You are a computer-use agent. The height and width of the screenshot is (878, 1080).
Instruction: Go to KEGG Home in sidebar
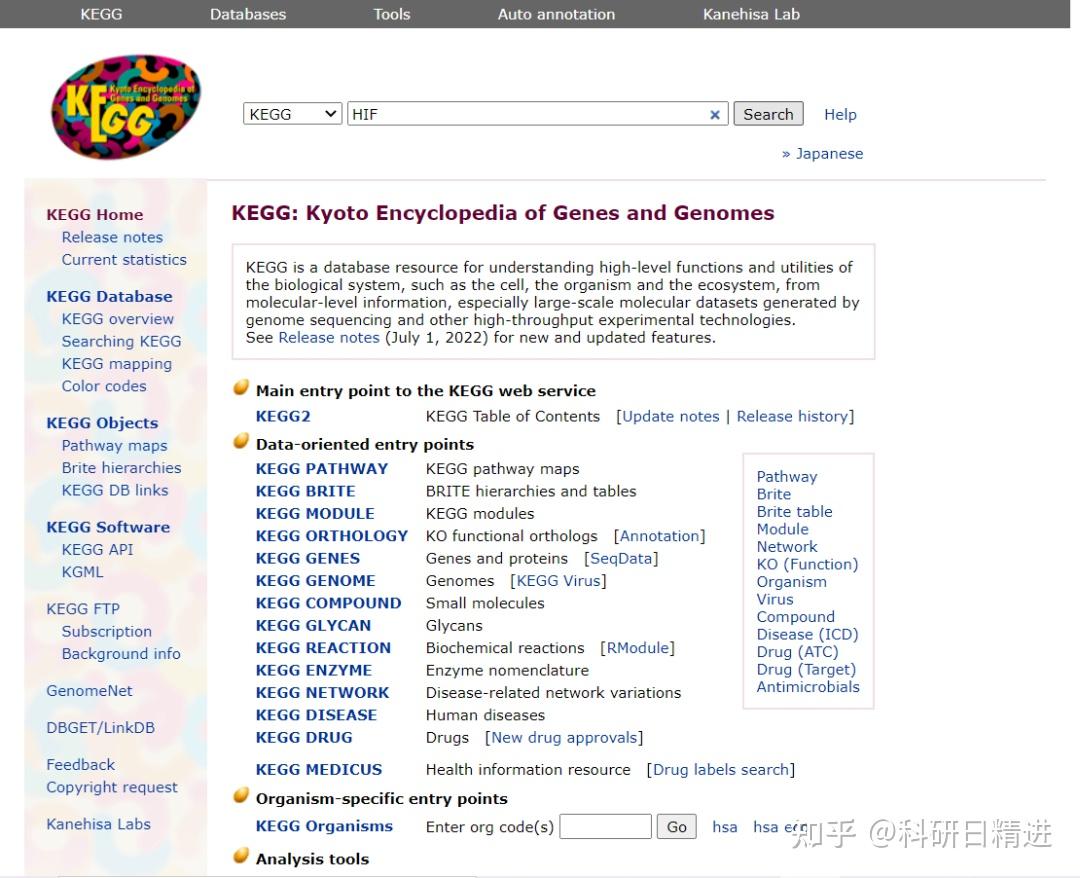(95, 215)
